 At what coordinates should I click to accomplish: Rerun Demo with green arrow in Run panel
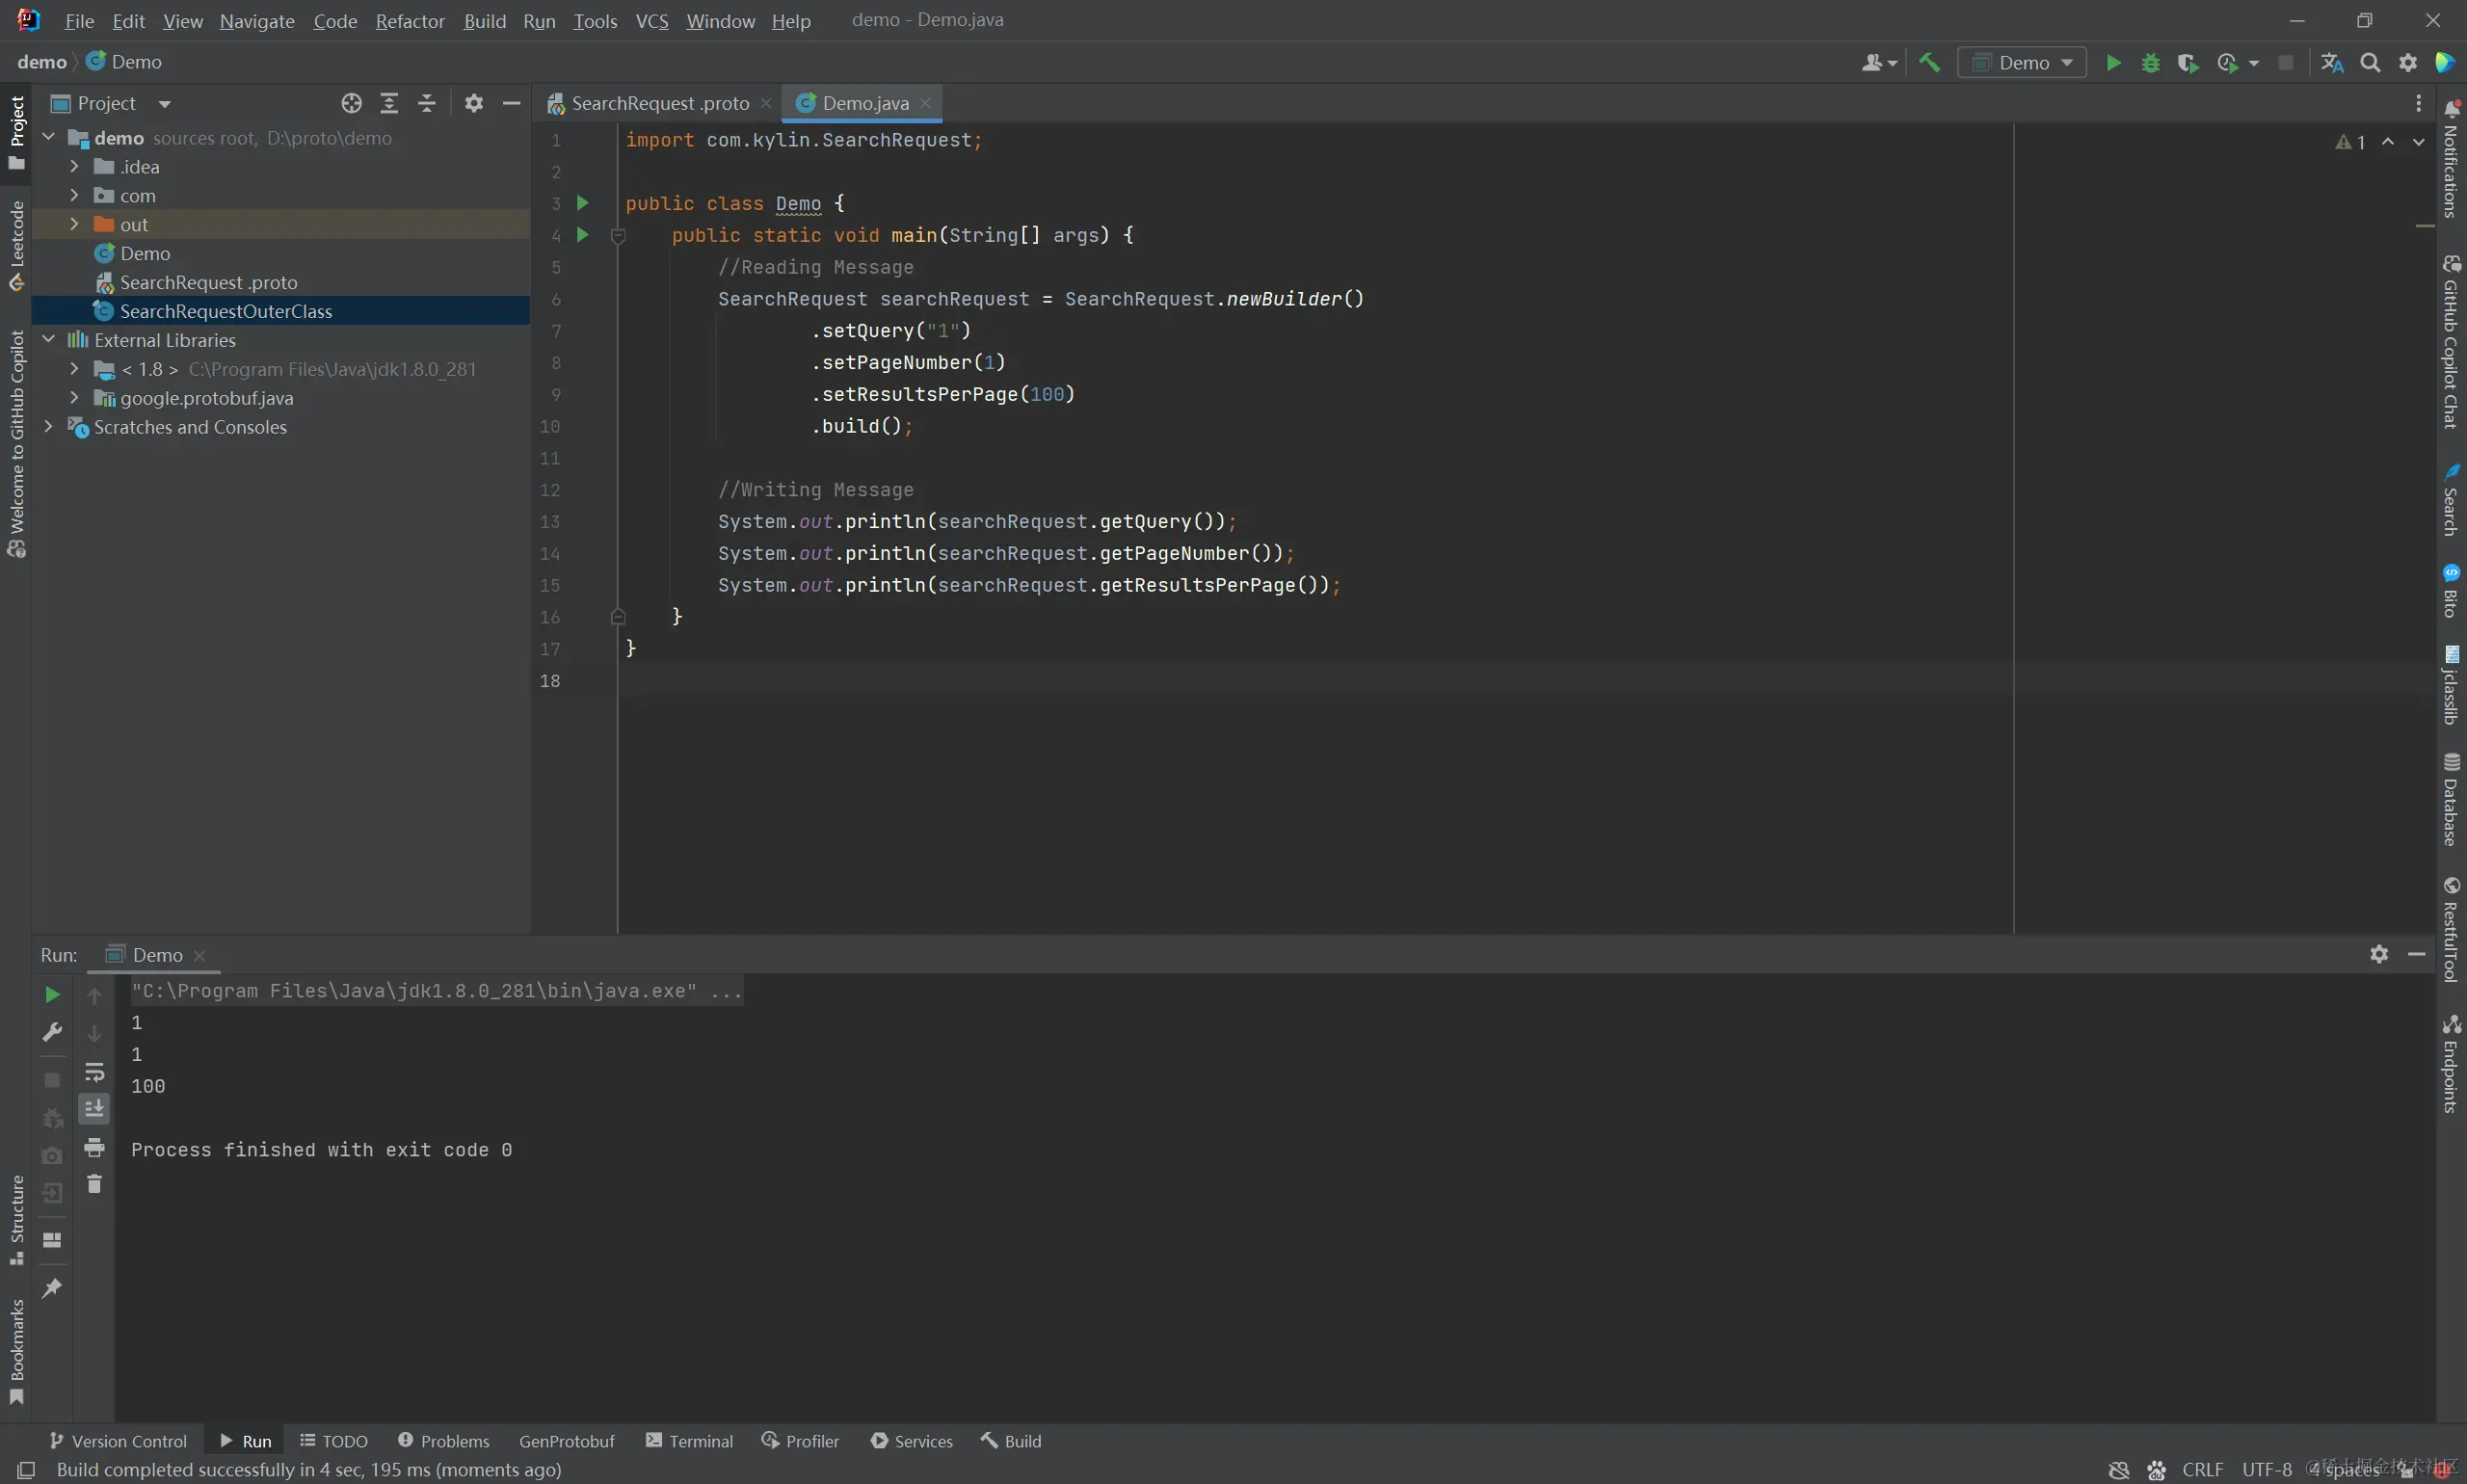[x=52, y=994]
